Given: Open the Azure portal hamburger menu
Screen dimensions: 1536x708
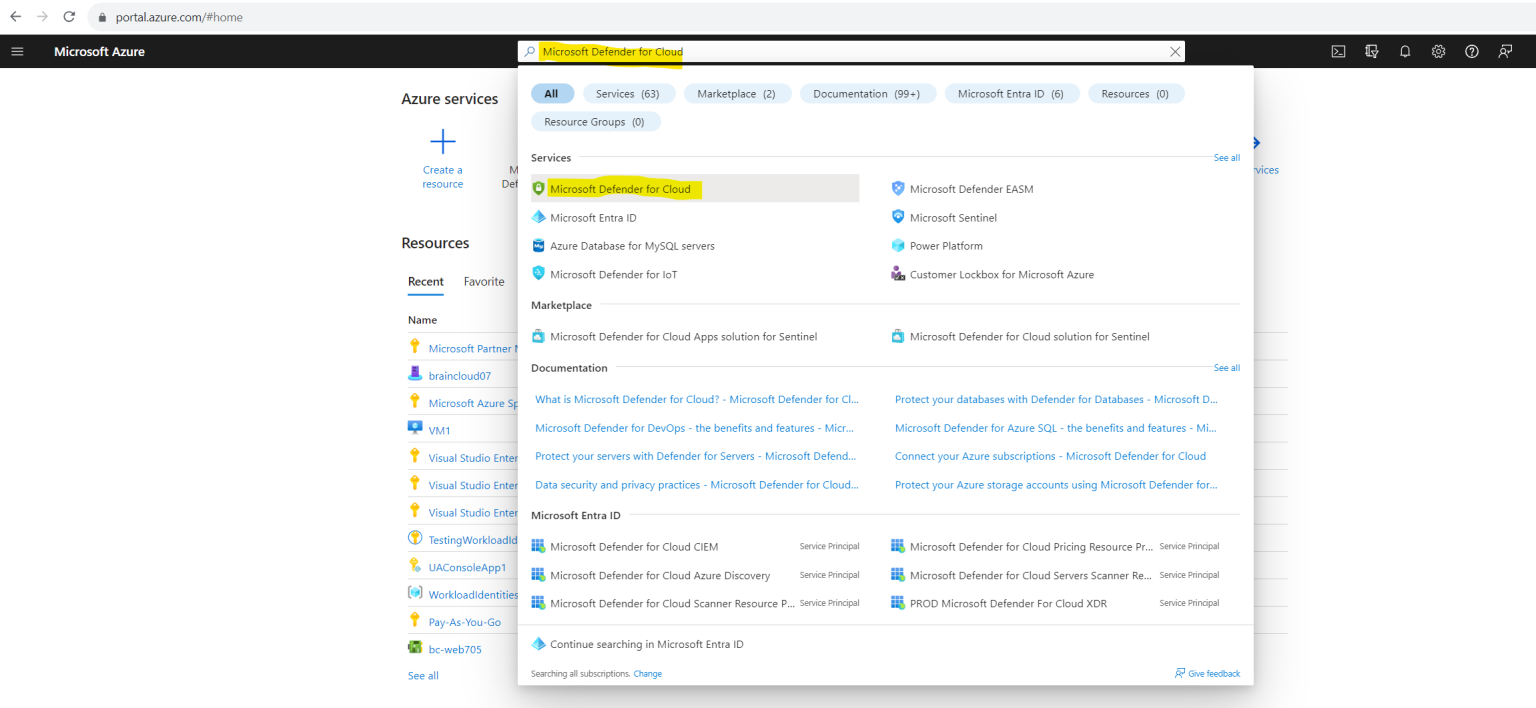Looking at the screenshot, I should pos(17,51).
